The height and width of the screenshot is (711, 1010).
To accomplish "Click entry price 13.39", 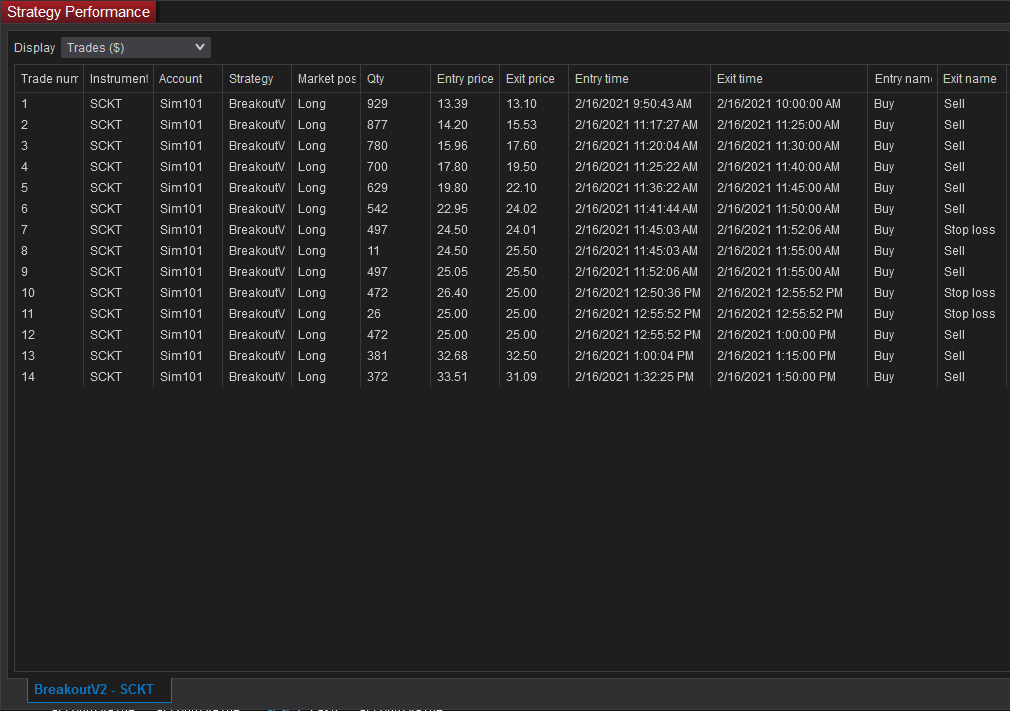I will click(x=452, y=104).
